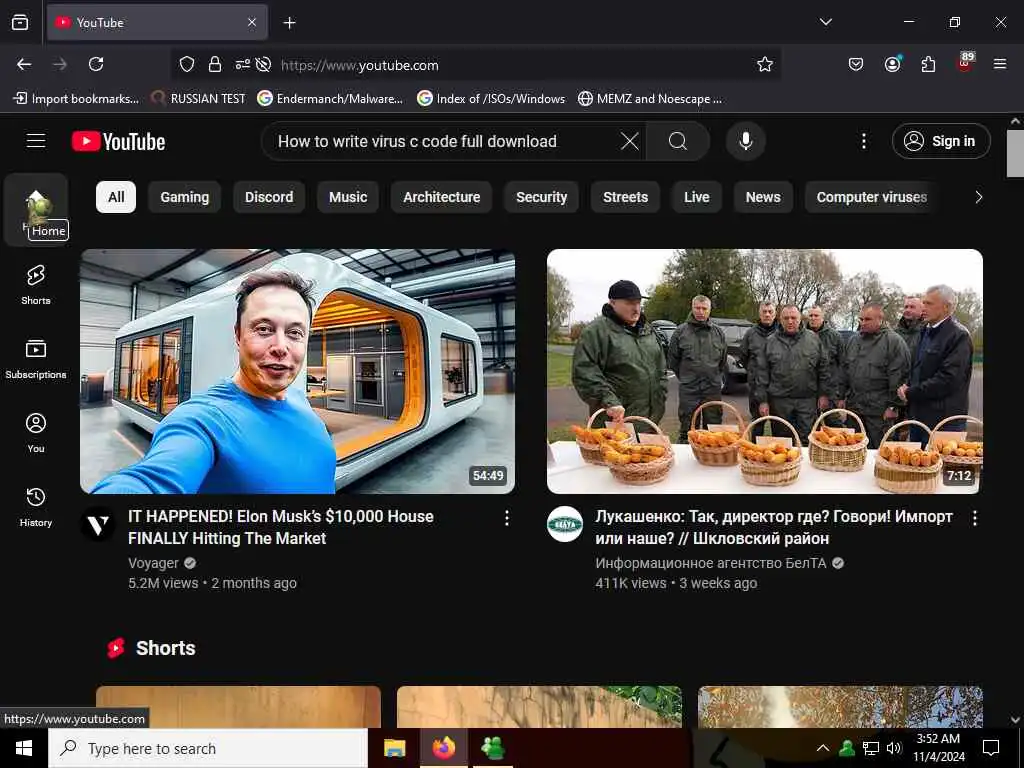1024x768 pixels.
Task: Go to Shorts in the sidebar
Action: point(36,285)
